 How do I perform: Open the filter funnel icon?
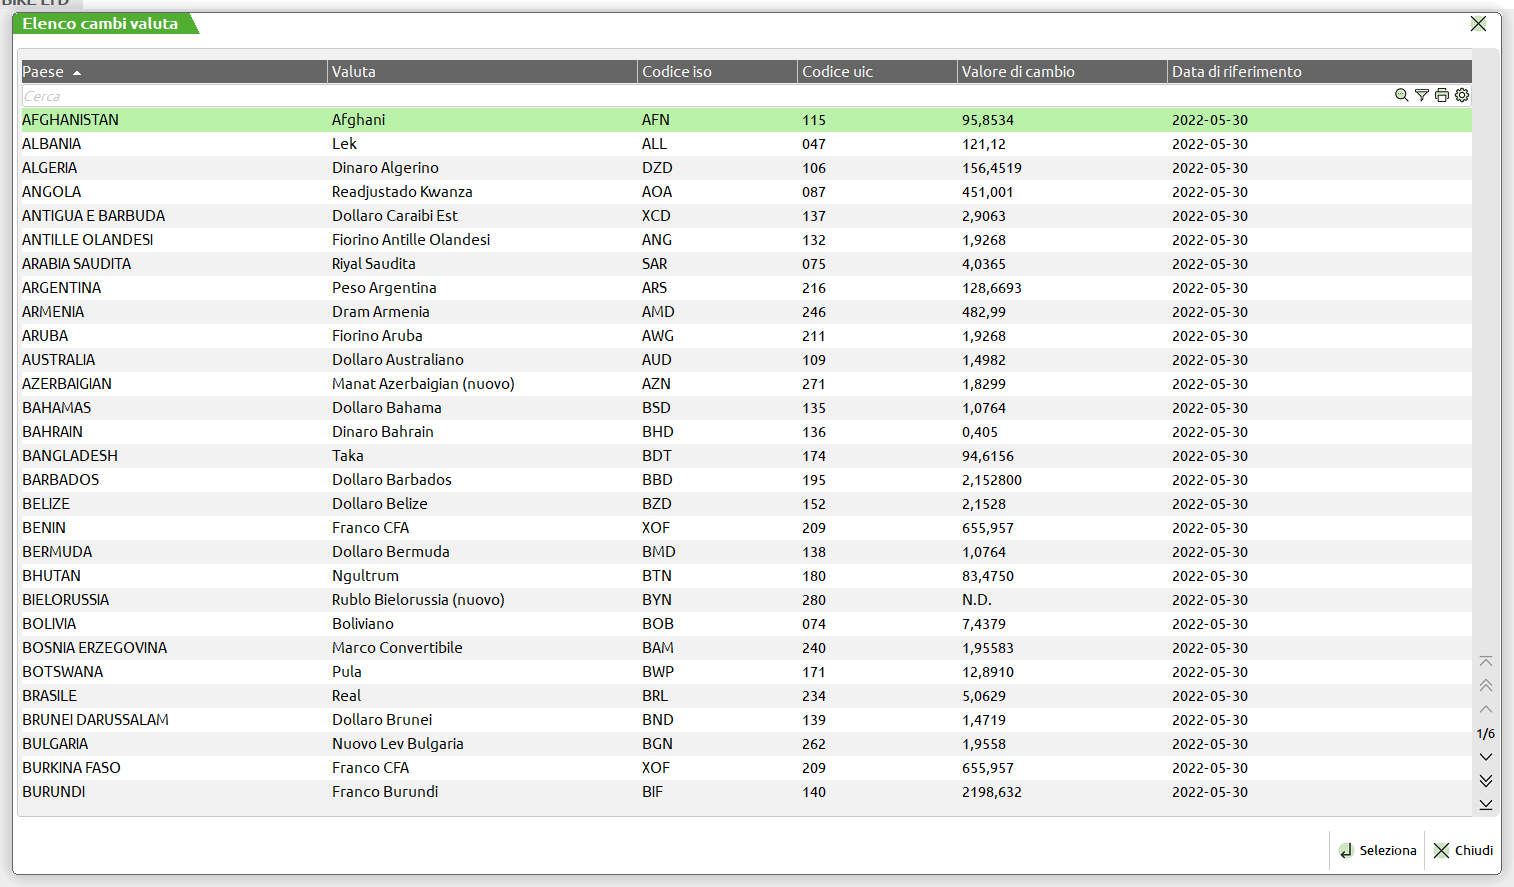click(x=1421, y=95)
